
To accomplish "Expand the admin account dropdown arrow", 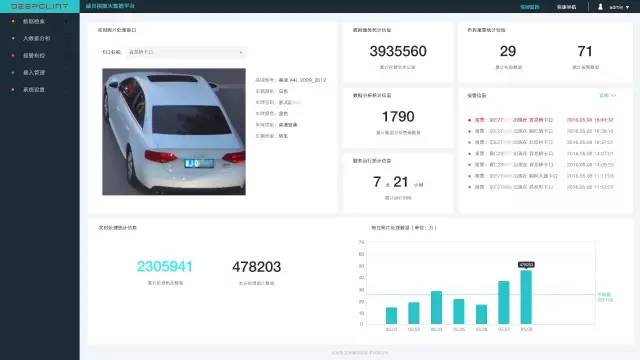I will pyautogui.click(x=627, y=7).
